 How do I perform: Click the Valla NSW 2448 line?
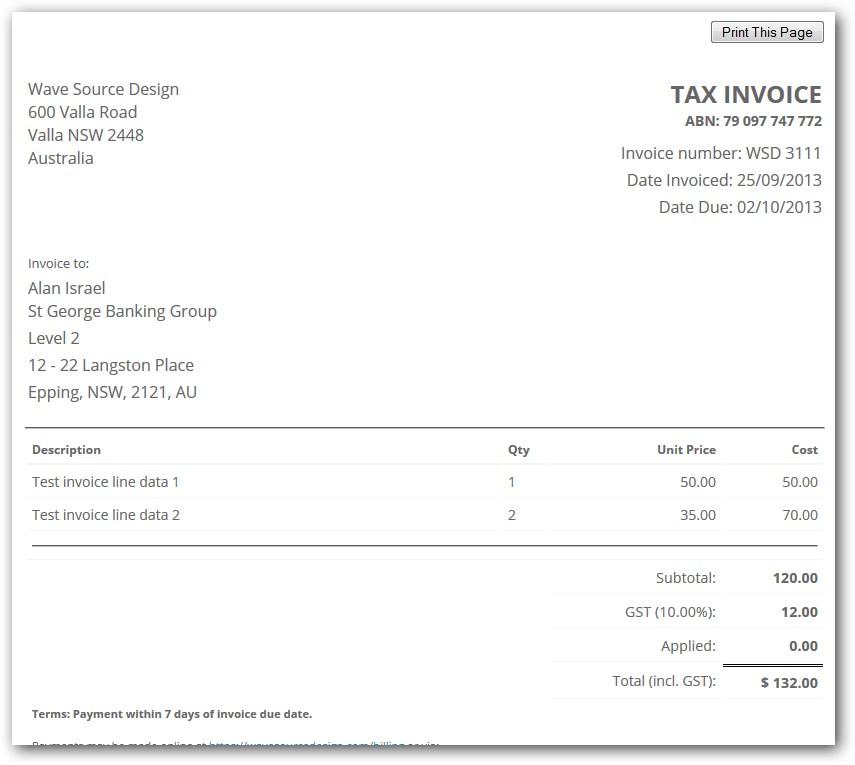[86, 135]
